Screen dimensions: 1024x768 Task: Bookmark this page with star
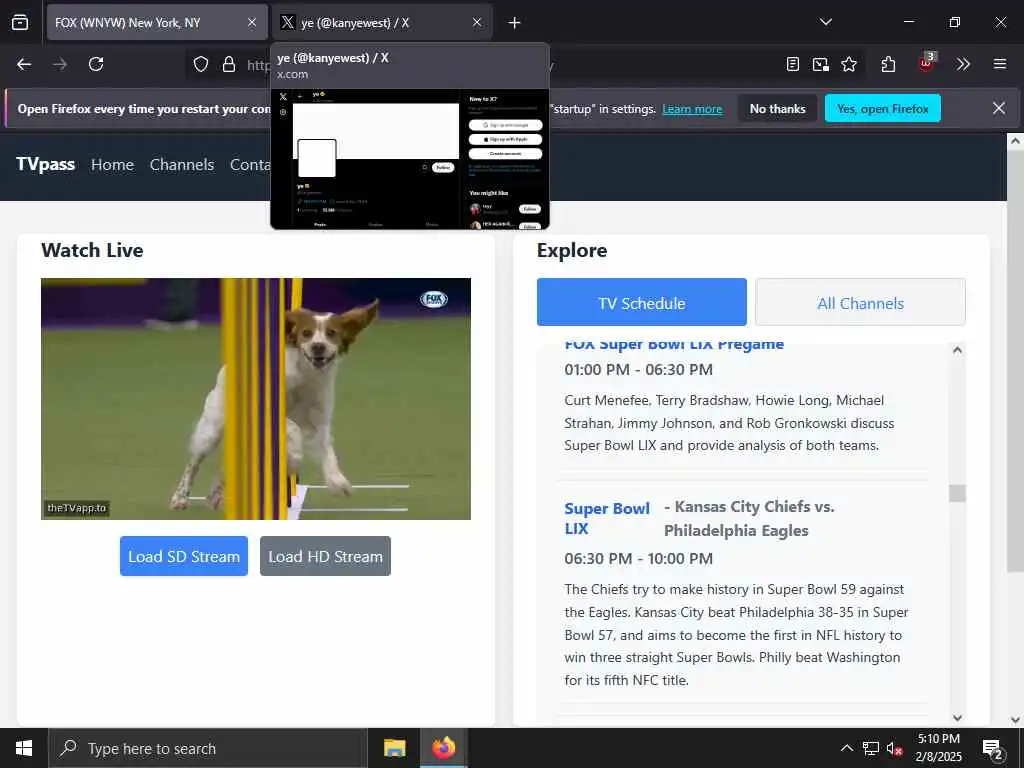coord(849,64)
